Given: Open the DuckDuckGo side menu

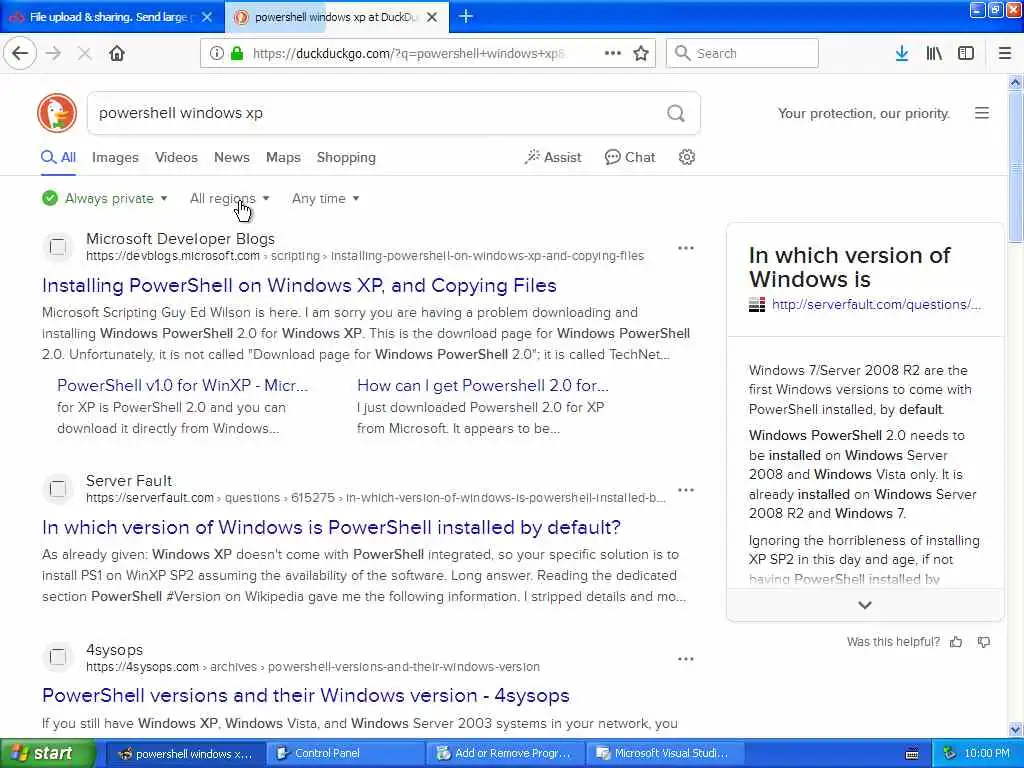Looking at the screenshot, I should click(982, 113).
